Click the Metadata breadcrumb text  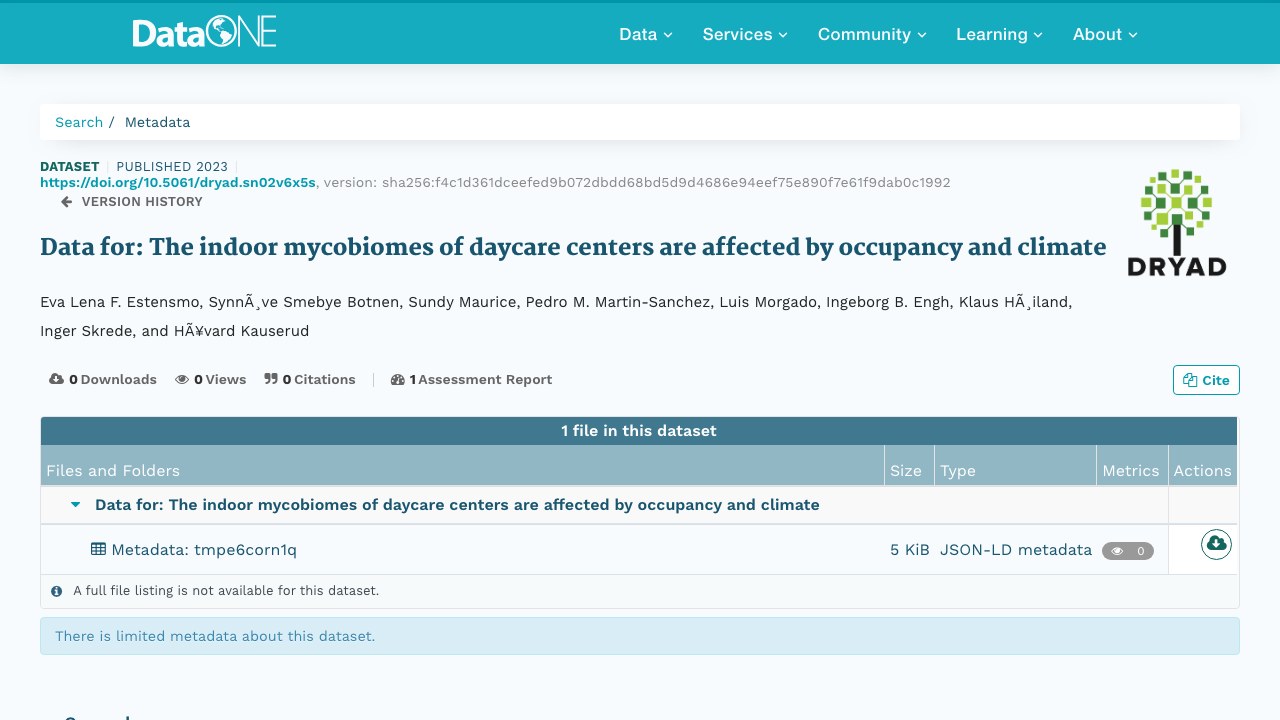(157, 122)
